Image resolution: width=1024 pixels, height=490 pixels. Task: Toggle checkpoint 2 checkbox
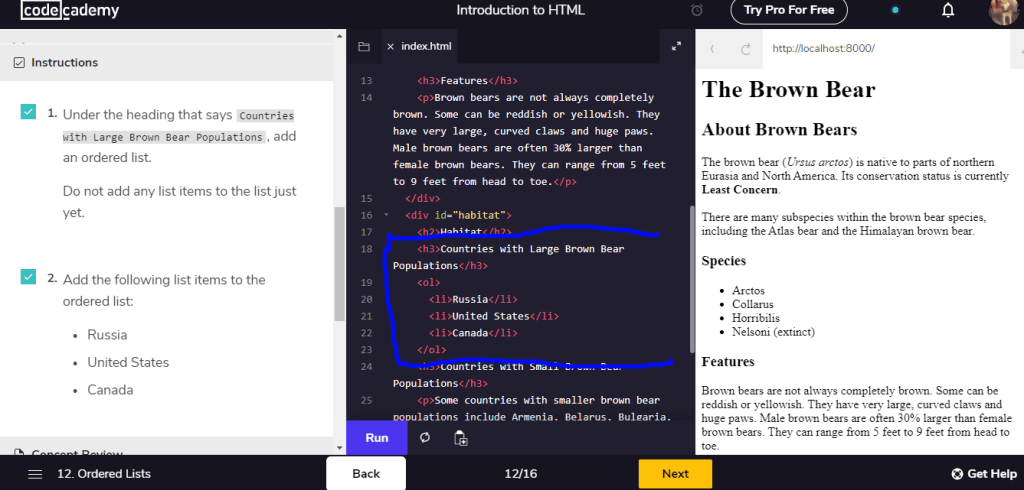pos(28,277)
